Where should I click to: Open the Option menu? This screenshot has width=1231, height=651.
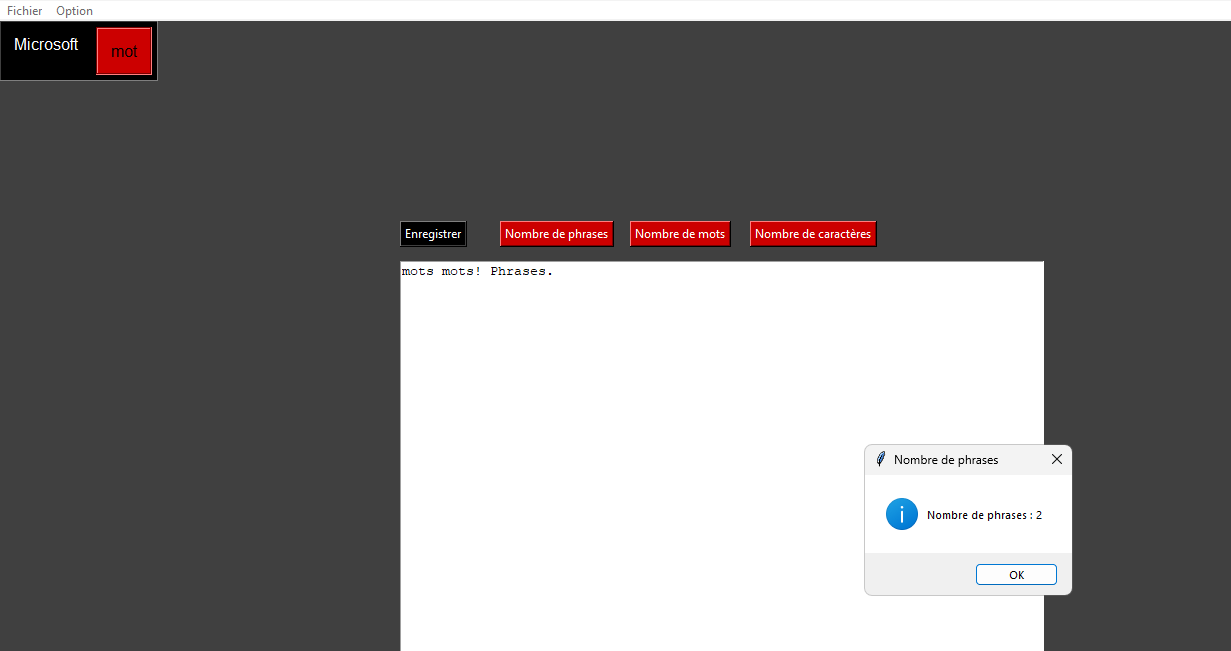(74, 10)
